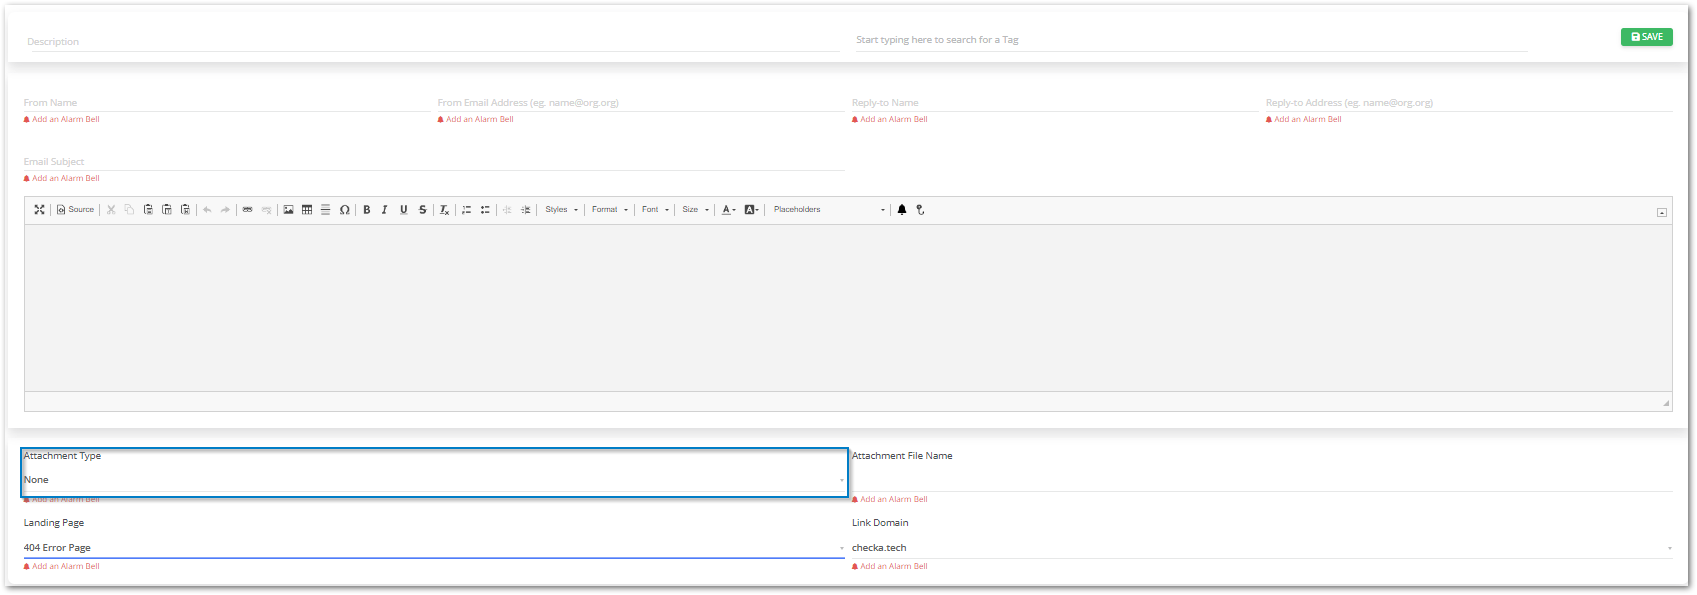The width and height of the screenshot is (1697, 595).
Task: Click the green SAVE button
Action: click(x=1646, y=37)
